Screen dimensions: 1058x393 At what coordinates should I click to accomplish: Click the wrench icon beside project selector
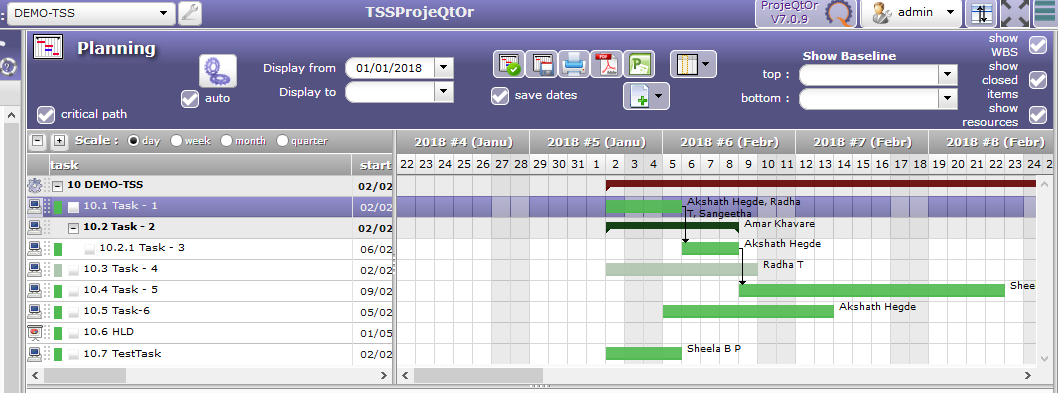(190, 13)
